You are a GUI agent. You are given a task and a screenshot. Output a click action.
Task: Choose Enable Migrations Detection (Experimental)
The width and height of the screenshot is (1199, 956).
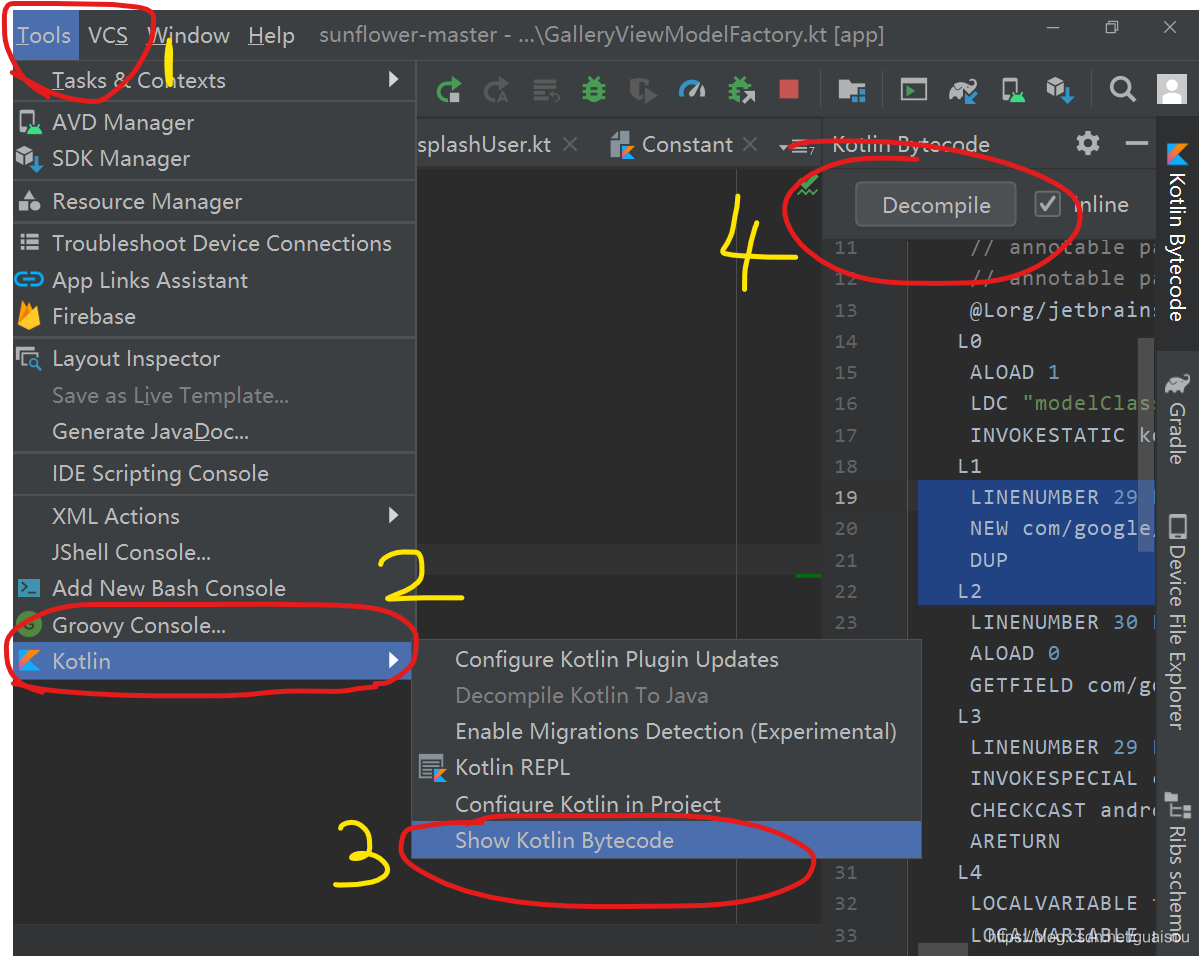point(666,731)
